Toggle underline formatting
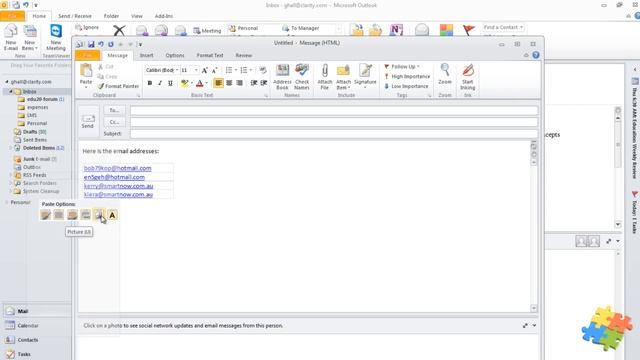This screenshot has width=640, height=360. (170, 83)
